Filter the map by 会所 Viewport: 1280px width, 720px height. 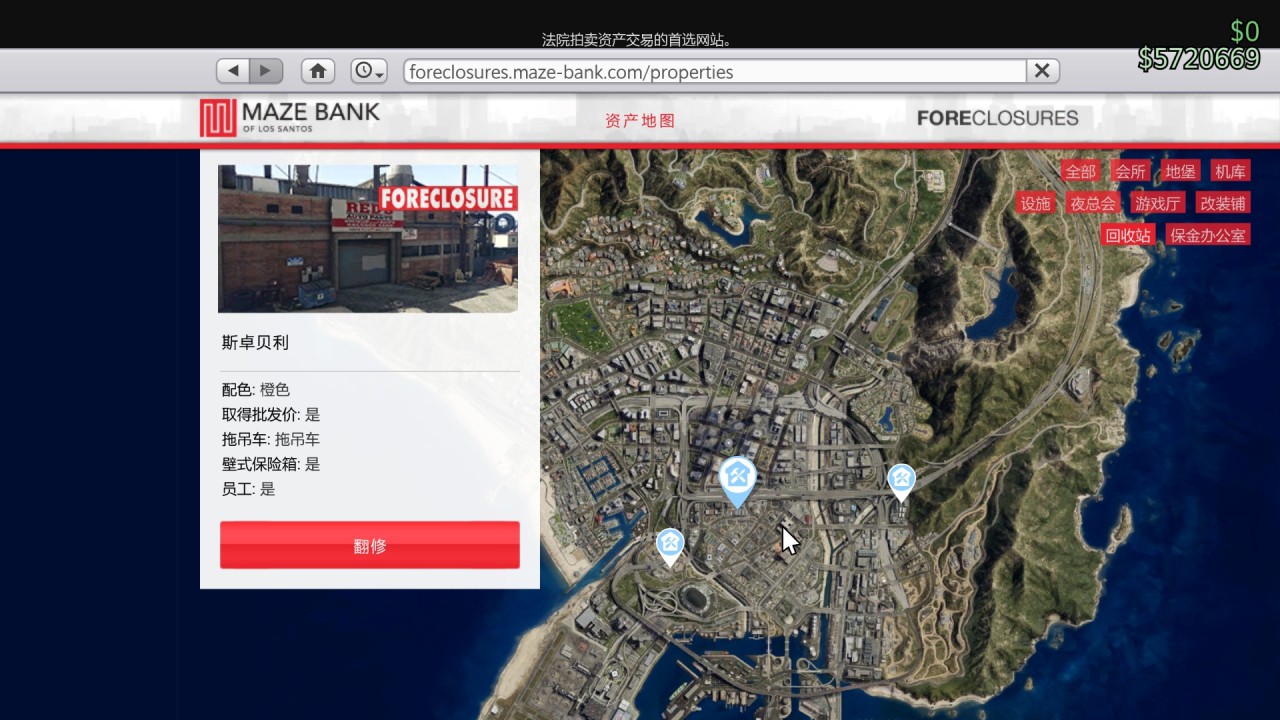coord(1131,171)
